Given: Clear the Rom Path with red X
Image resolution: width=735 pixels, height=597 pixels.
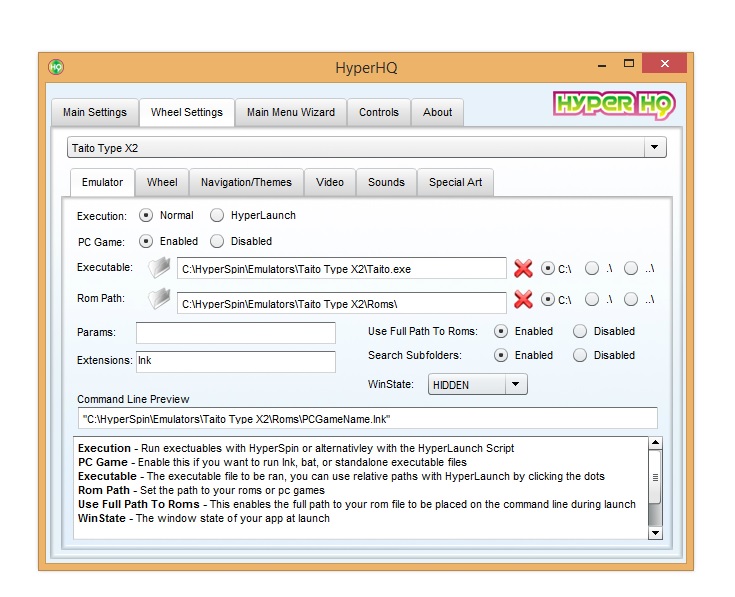Looking at the screenshot, I should [x=523, y=299].
